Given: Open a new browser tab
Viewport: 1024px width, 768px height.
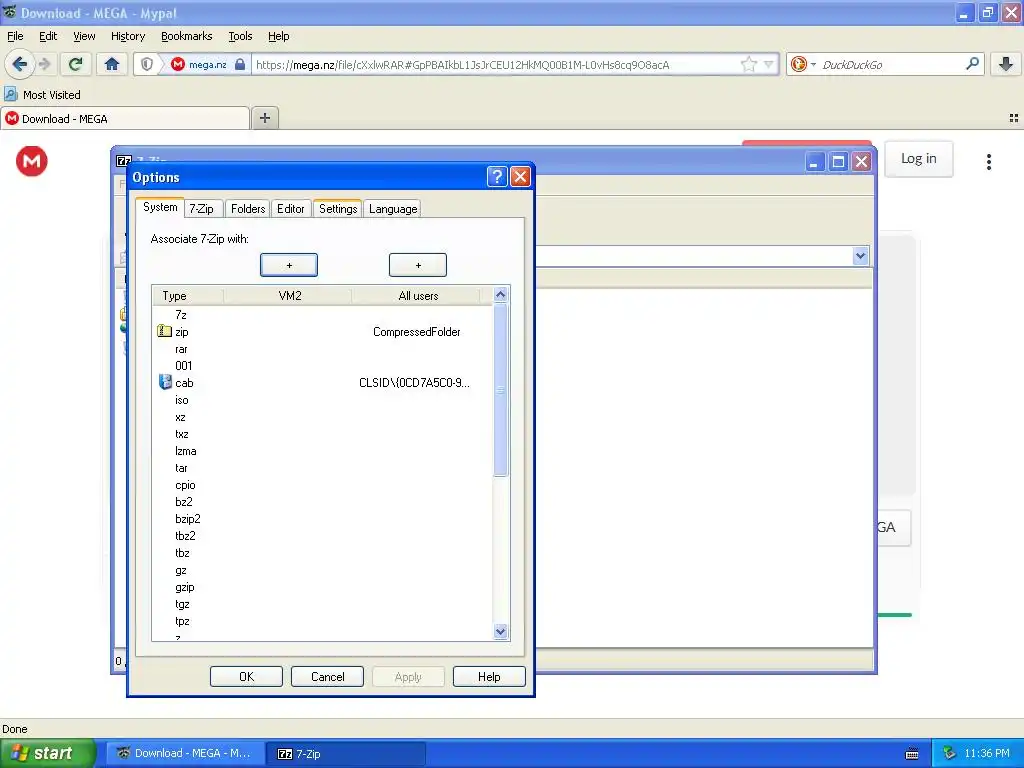Looking at the screenshot, I should tap(264, 118).
